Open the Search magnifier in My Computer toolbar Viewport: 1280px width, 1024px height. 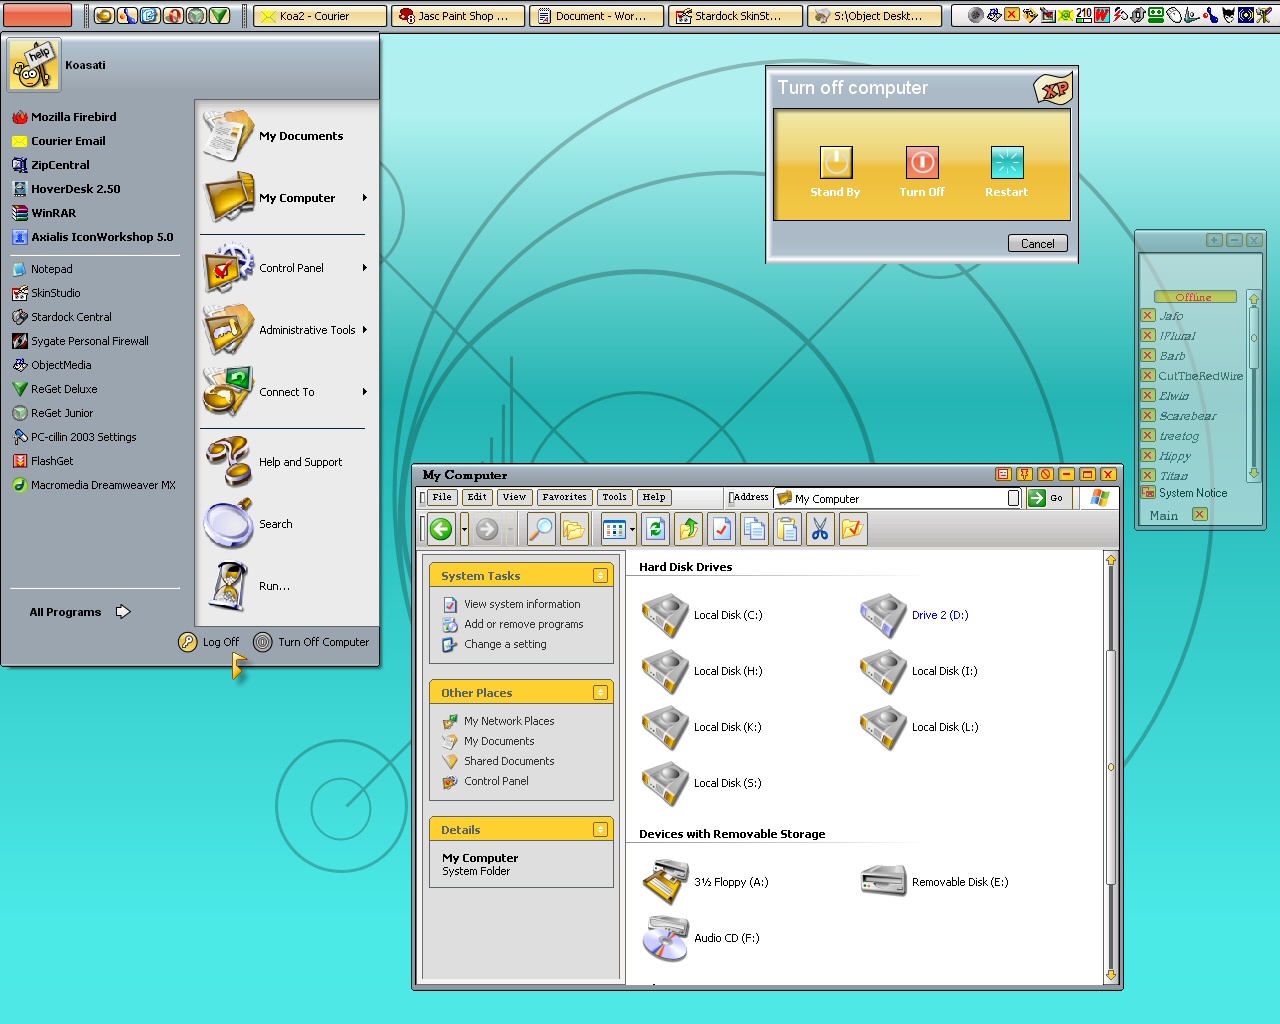click(x=541, y=529)
